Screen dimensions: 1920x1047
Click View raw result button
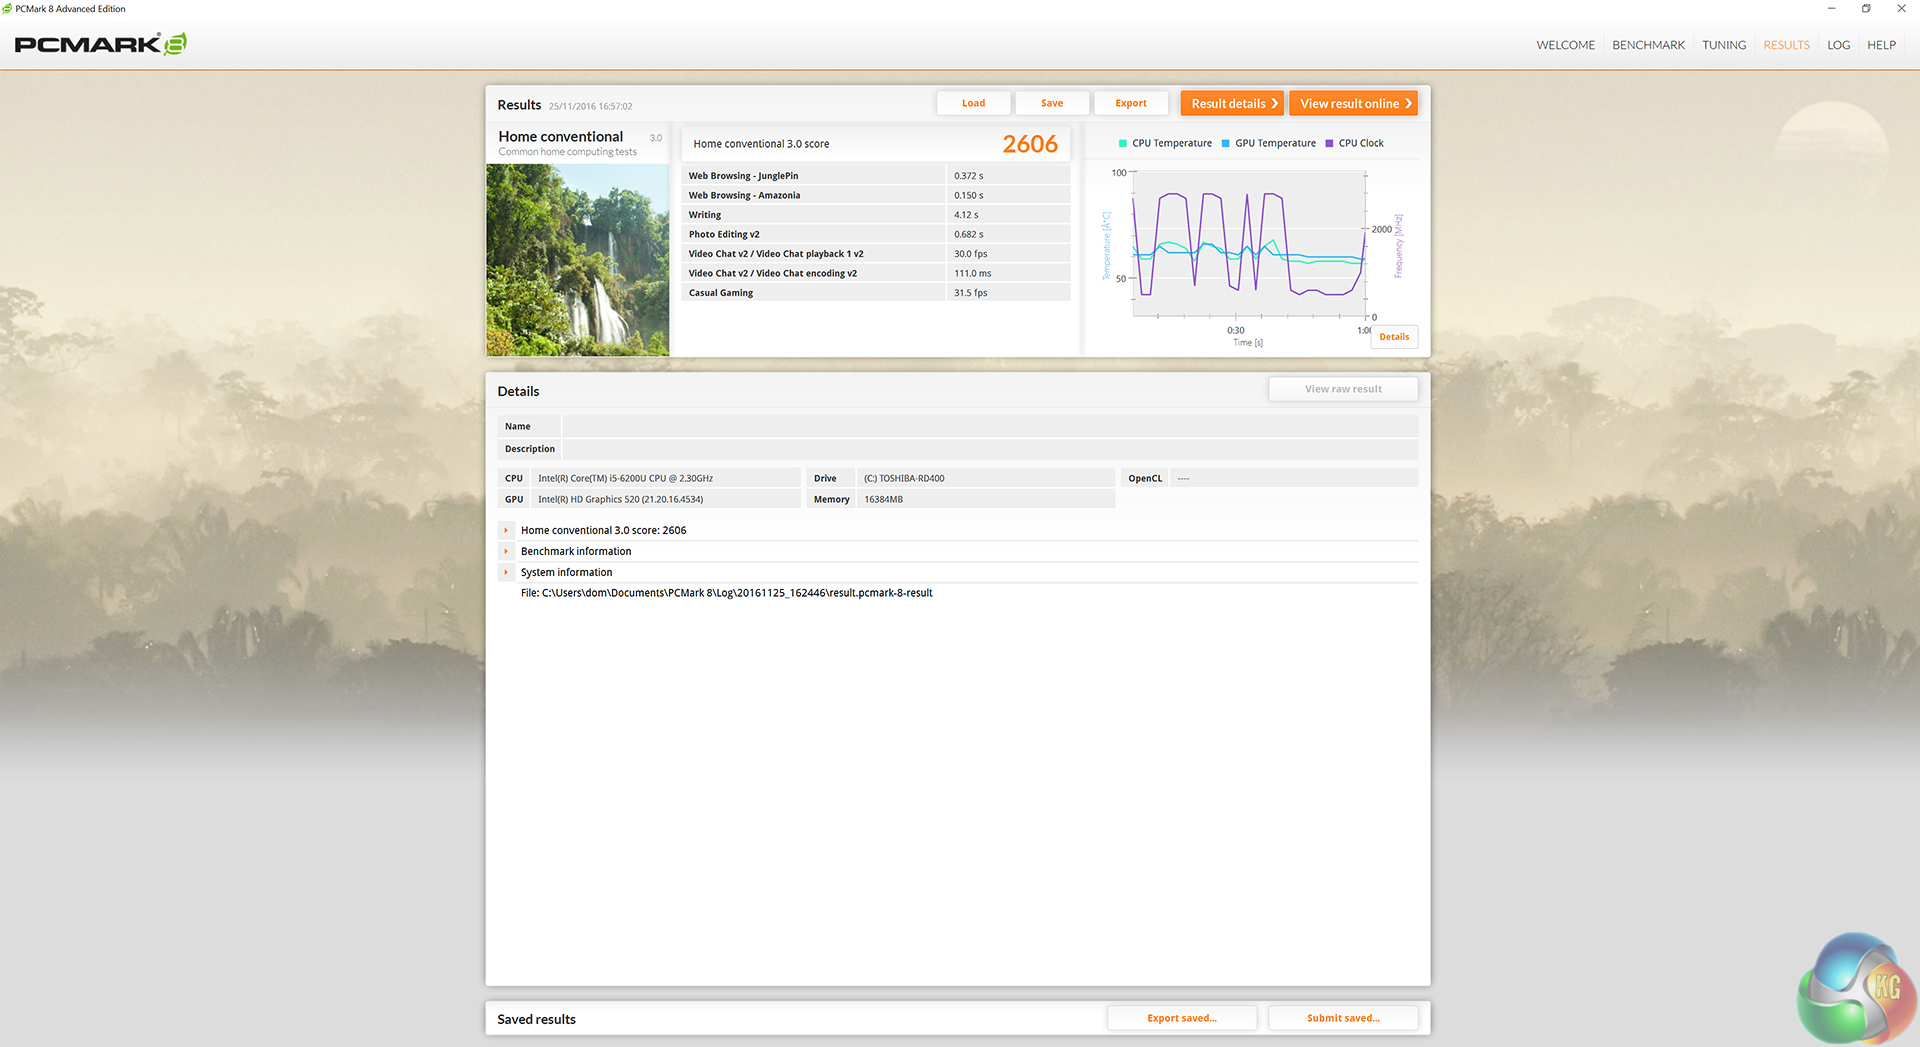(x=1343, y=389)
